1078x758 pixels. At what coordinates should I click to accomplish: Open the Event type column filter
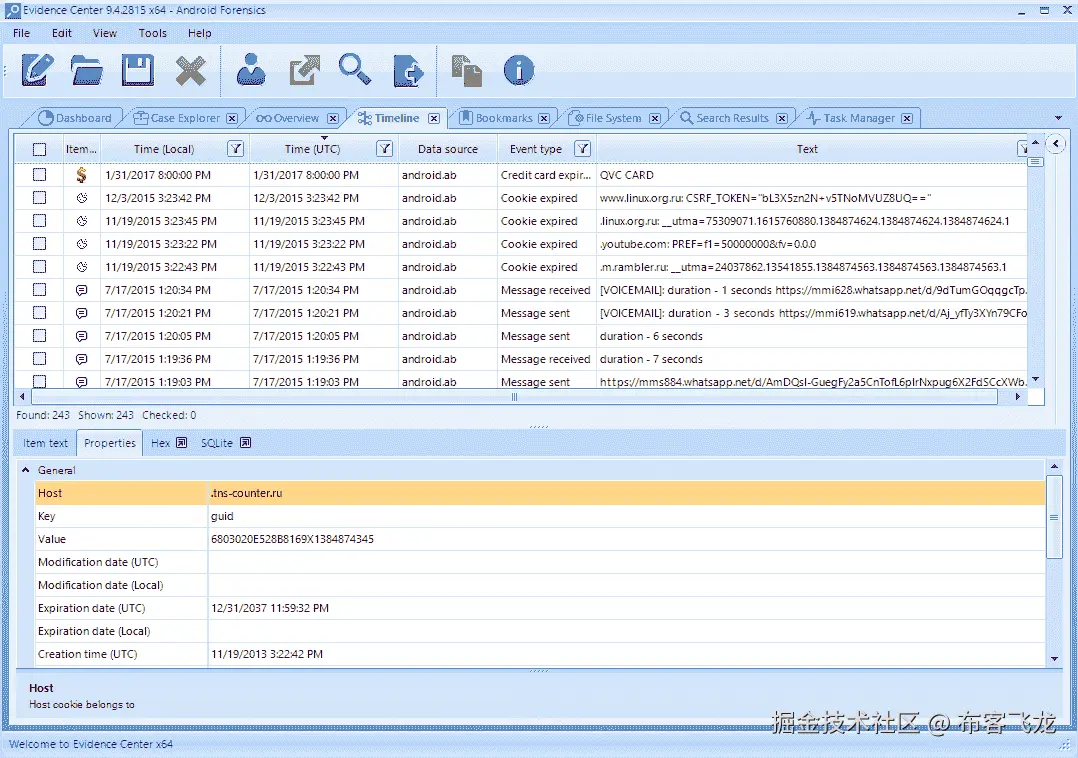pyautogui.click(x=582, y=149)
